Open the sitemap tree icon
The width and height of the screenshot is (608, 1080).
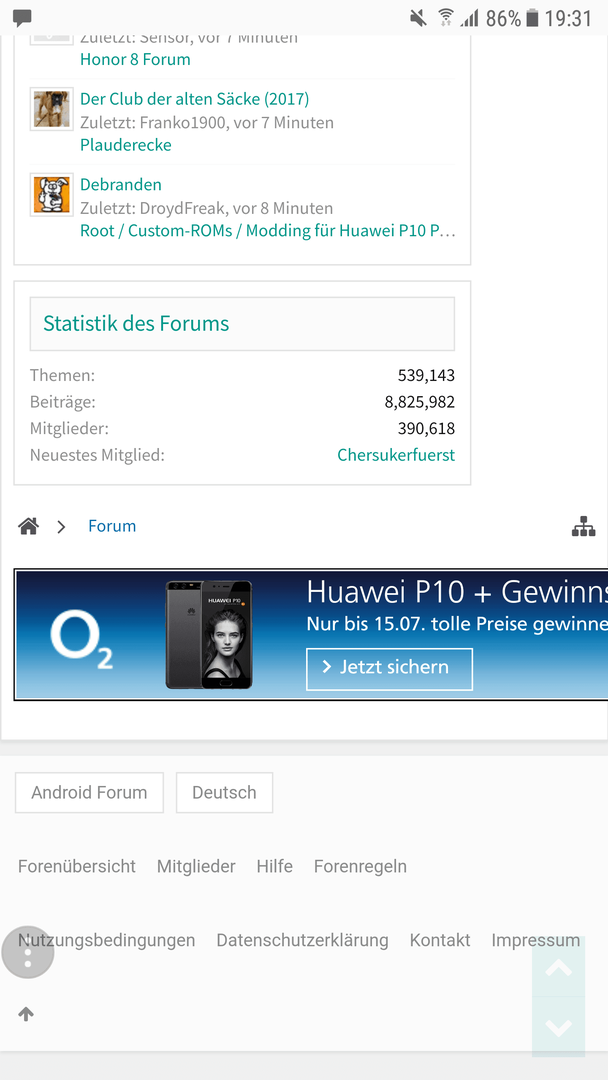583,526
